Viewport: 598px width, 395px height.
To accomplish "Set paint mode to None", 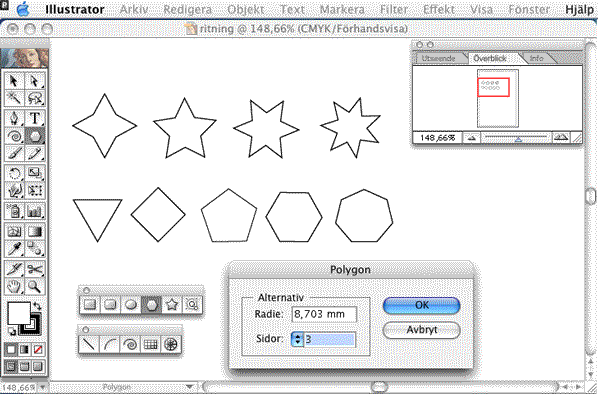I will click(x=37, y=349).
